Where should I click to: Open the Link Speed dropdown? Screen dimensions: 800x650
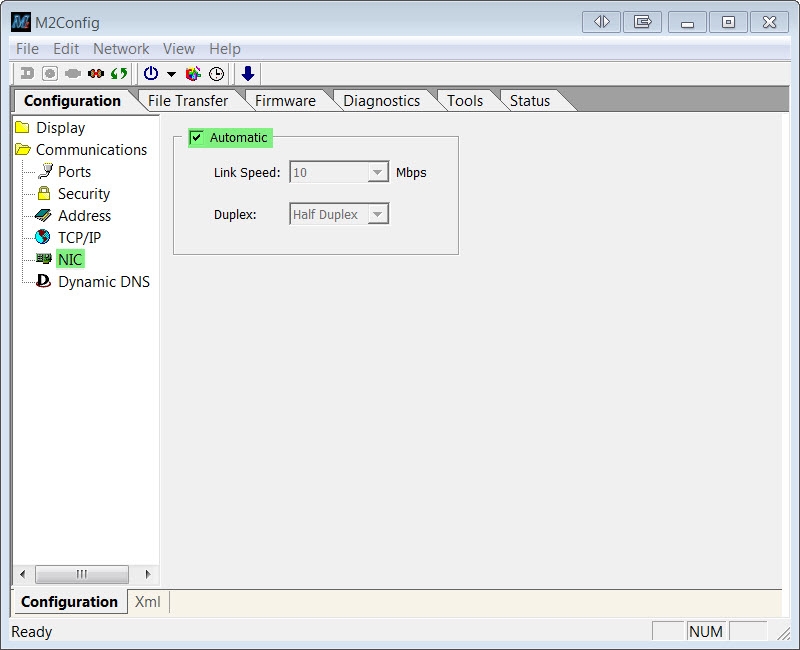tap(377, 173)
